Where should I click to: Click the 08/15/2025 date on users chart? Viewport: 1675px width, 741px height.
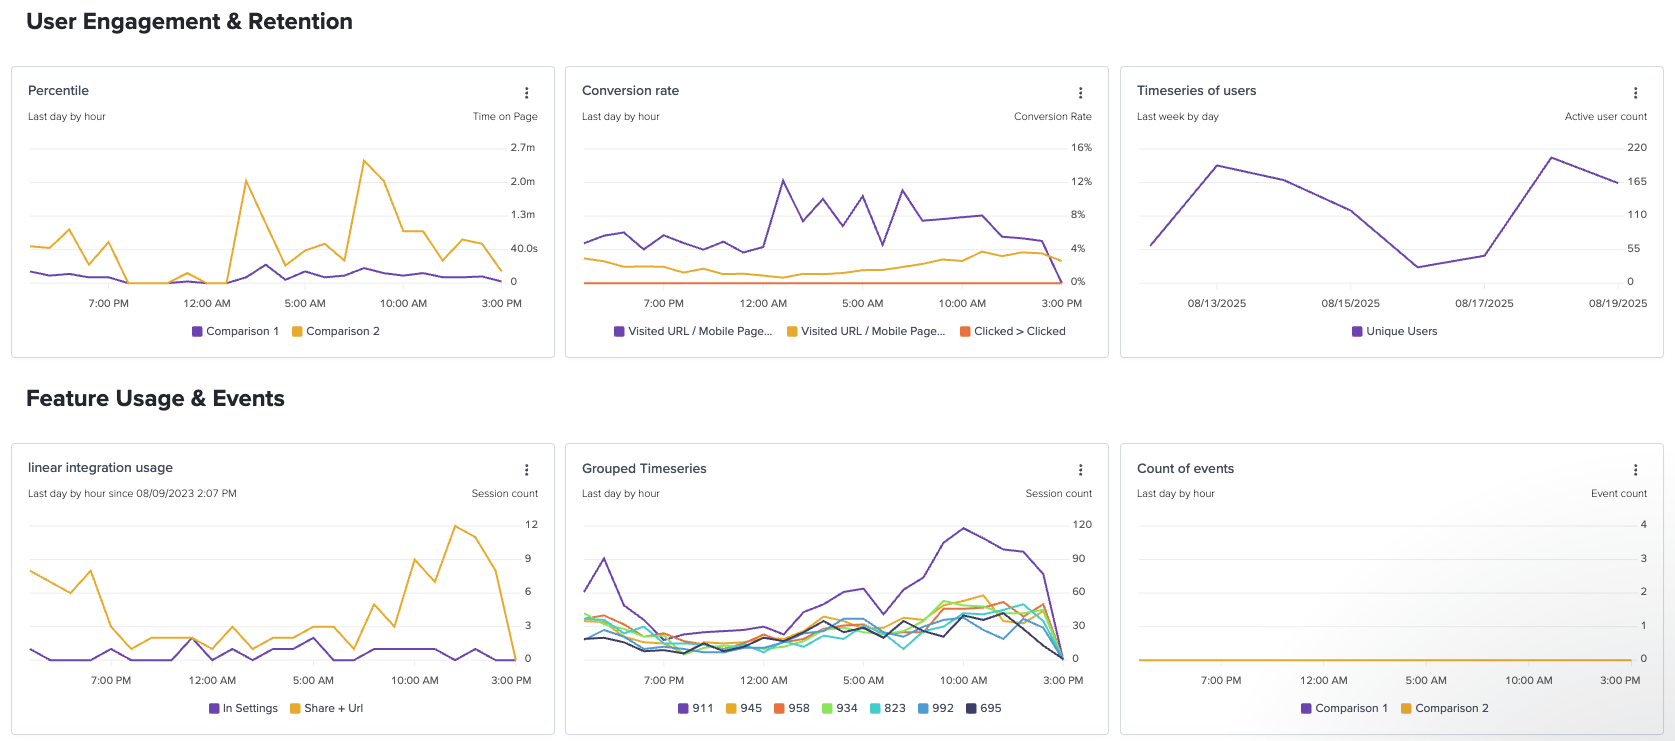(1351, 303)
